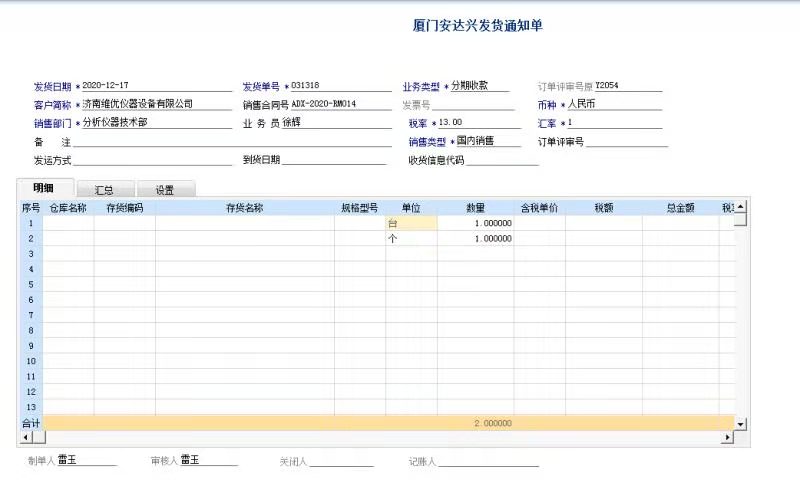Click the 销售类型 field 国内销售
This screenshot has height=496, width=800.
488,141
